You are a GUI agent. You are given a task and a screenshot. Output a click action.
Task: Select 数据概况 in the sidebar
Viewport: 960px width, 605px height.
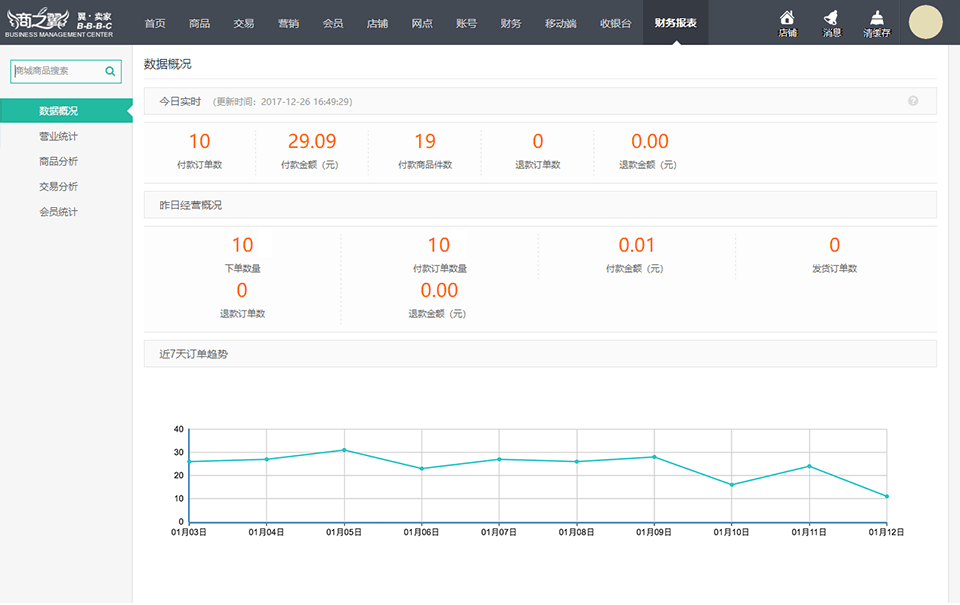[59, 111]
